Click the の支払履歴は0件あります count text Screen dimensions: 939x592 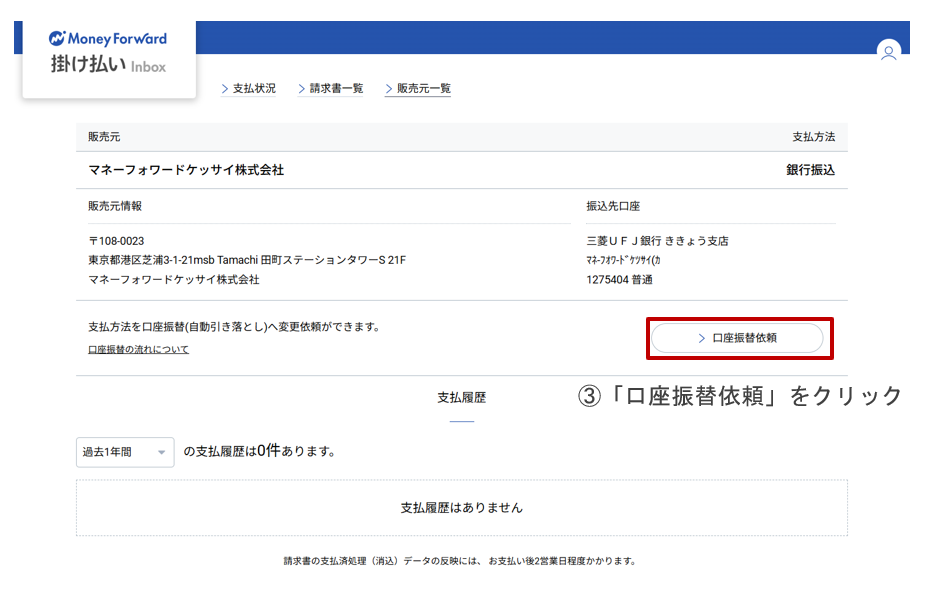pyautogui.click(x=259, y=451)
